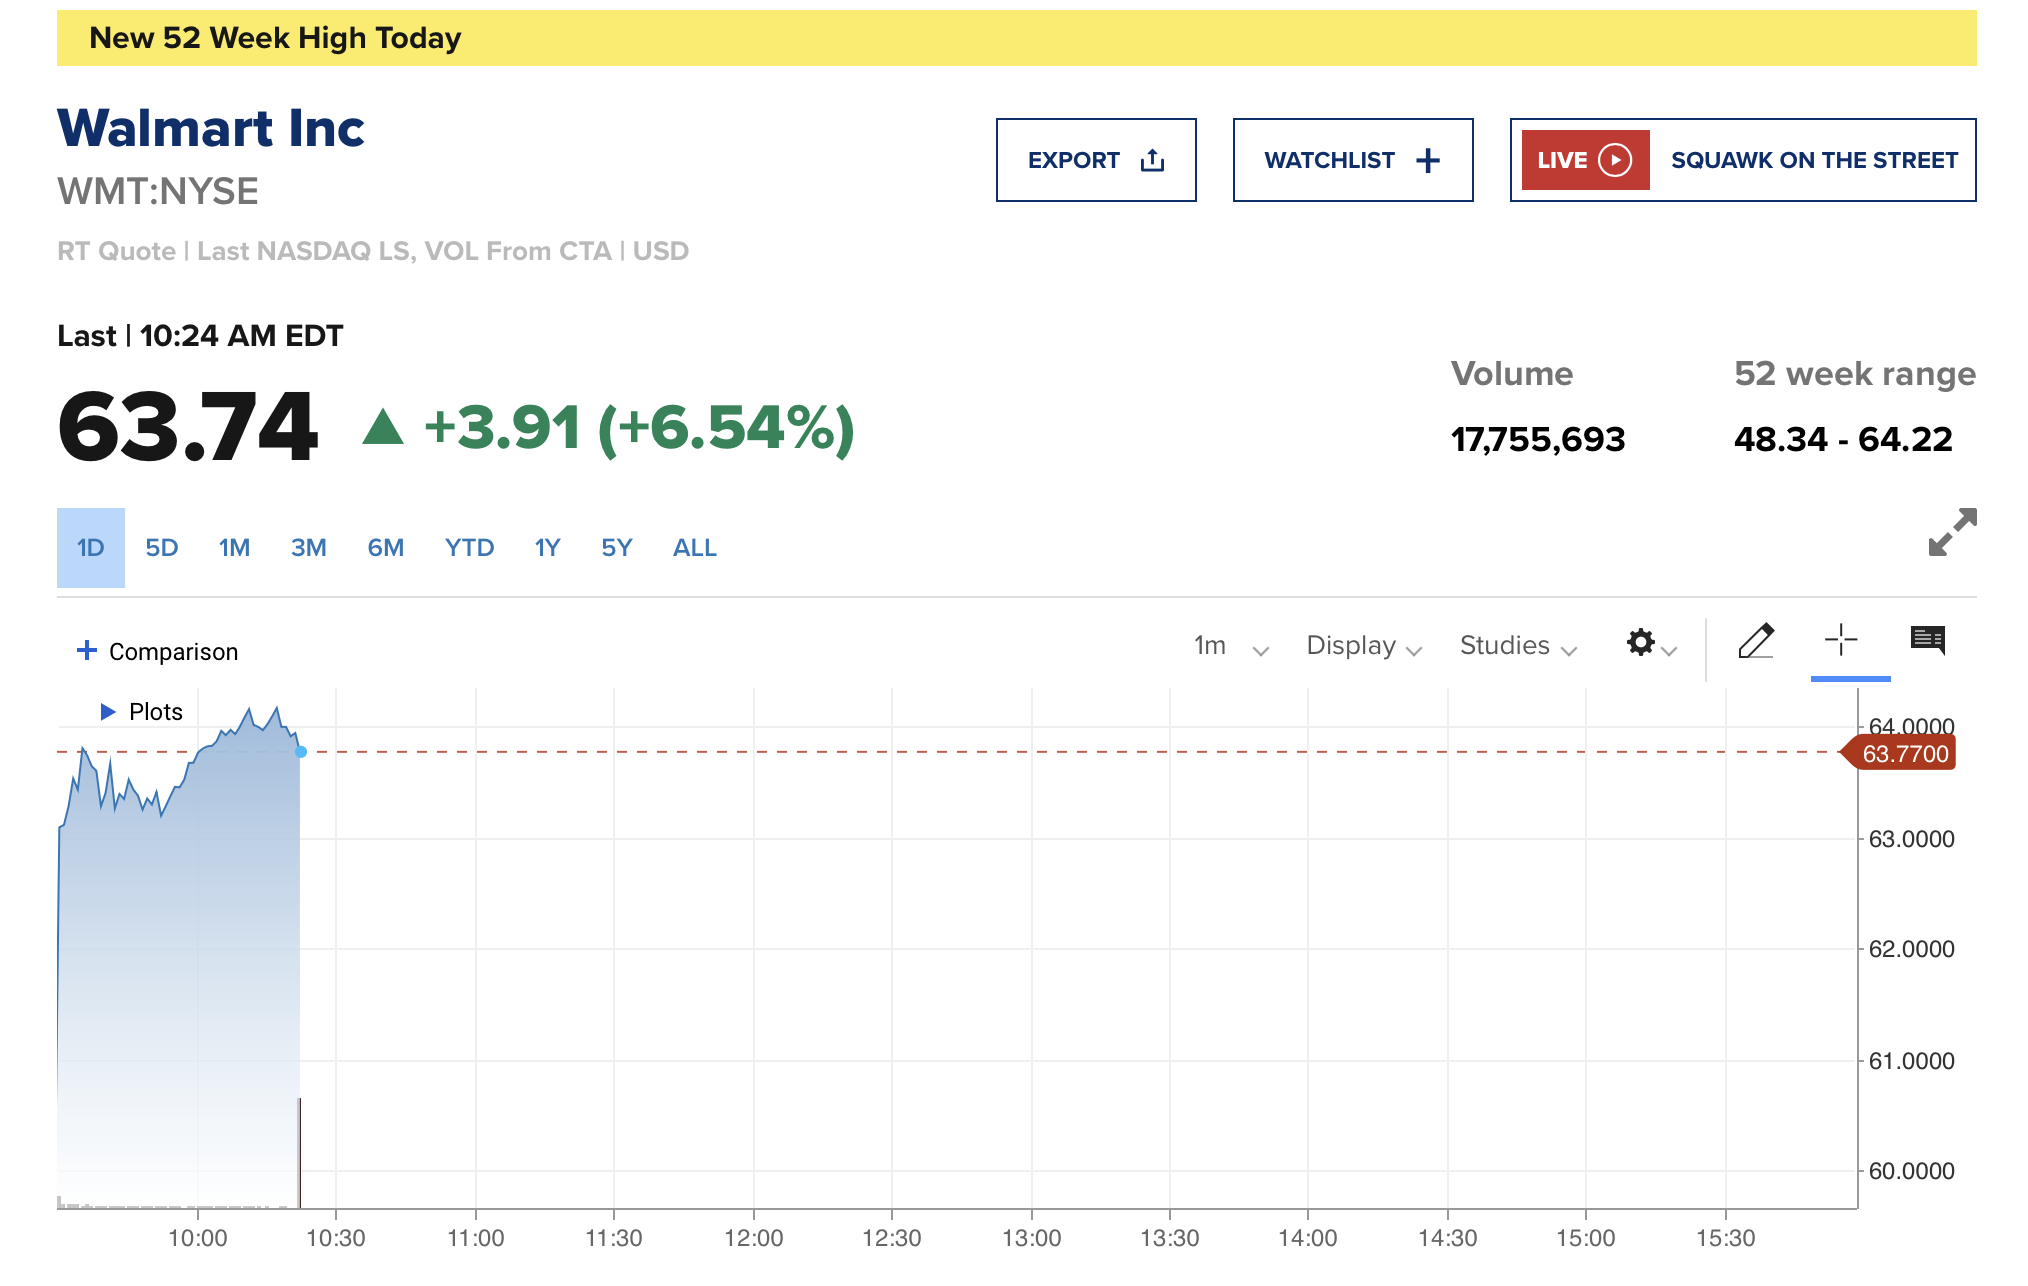The width and height of the screenshot is (2028, 1286).
Task: Click the export share icon
Action: [1152, 160]
